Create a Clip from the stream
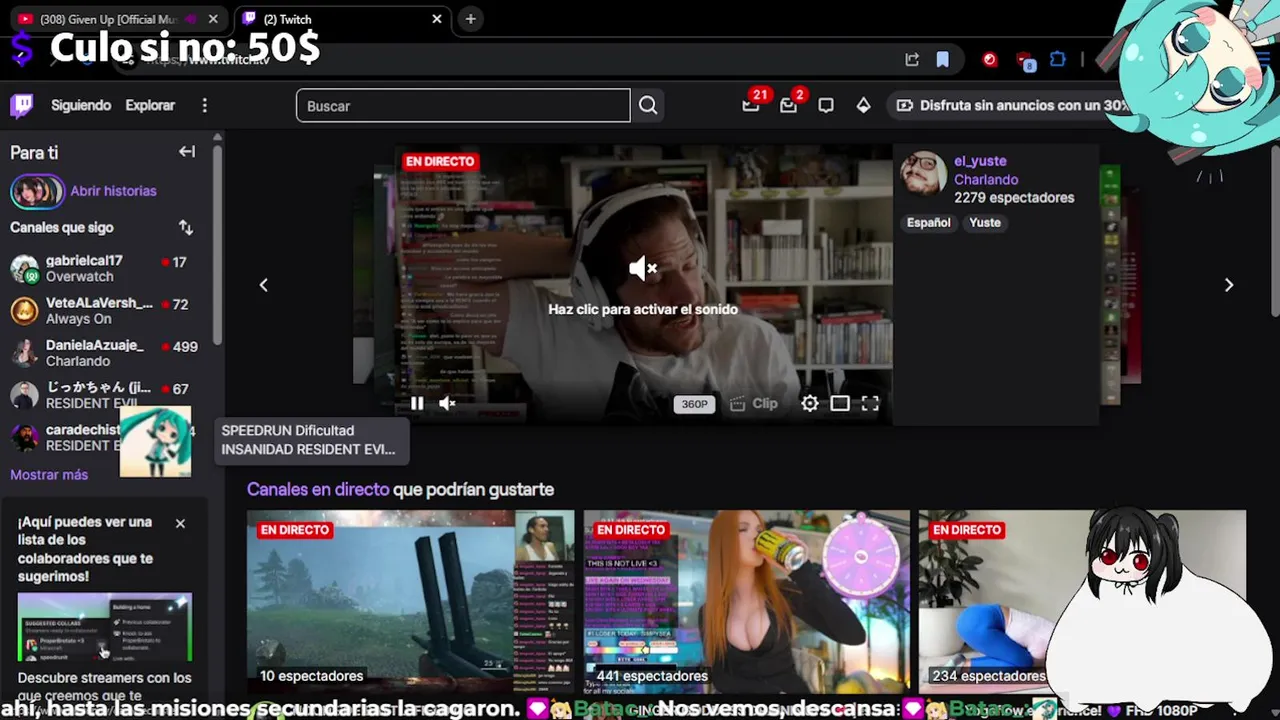The width and height of the screenshot is (1280, 720). pos(754,404)
